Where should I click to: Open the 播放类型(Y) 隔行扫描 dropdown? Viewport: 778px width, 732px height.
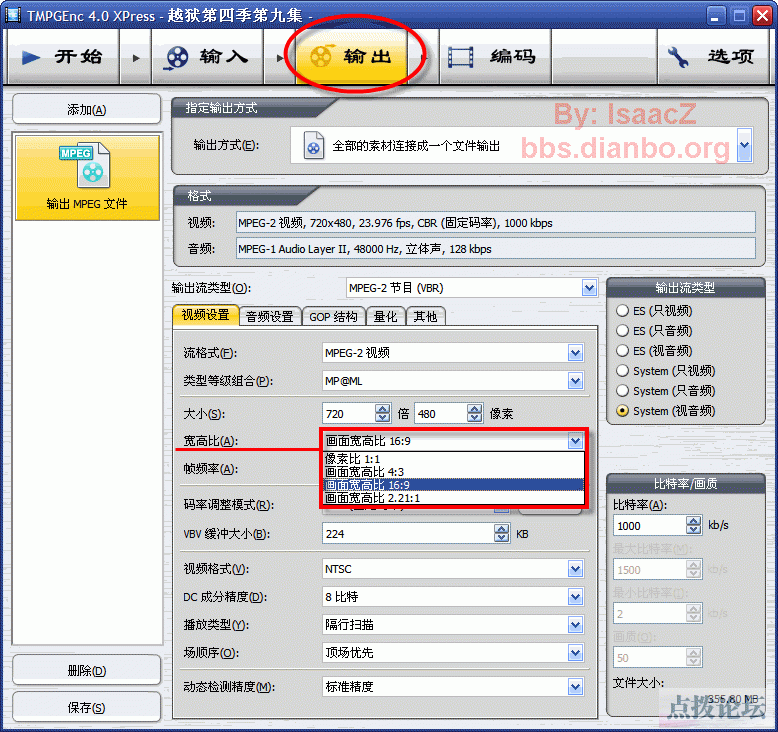(576, 625)
